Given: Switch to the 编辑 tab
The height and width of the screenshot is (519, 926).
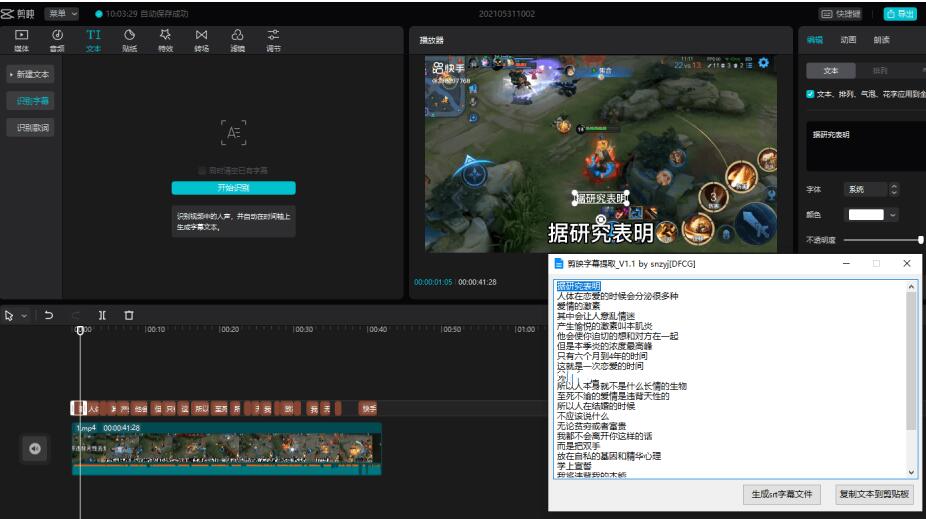Looking at the screenshot, I should coord(815,40).
